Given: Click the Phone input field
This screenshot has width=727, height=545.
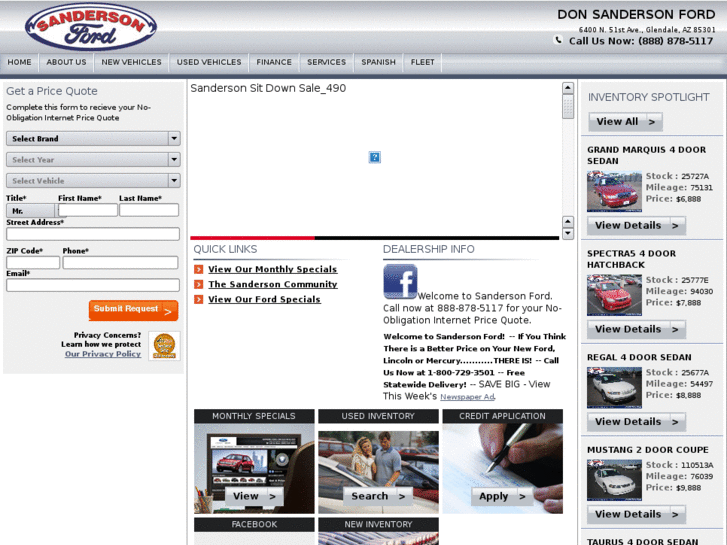Looking at the screenshot, I should point(121,263).
